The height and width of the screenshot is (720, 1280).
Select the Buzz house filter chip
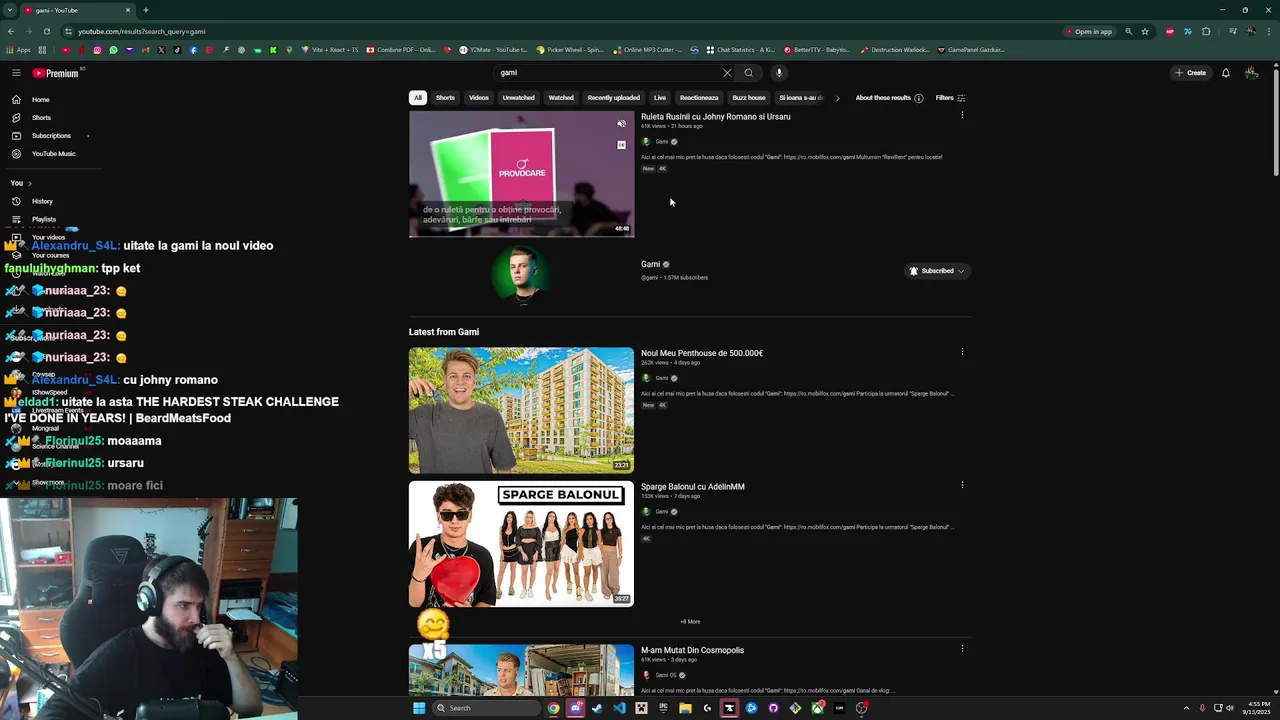pos(749,98)
